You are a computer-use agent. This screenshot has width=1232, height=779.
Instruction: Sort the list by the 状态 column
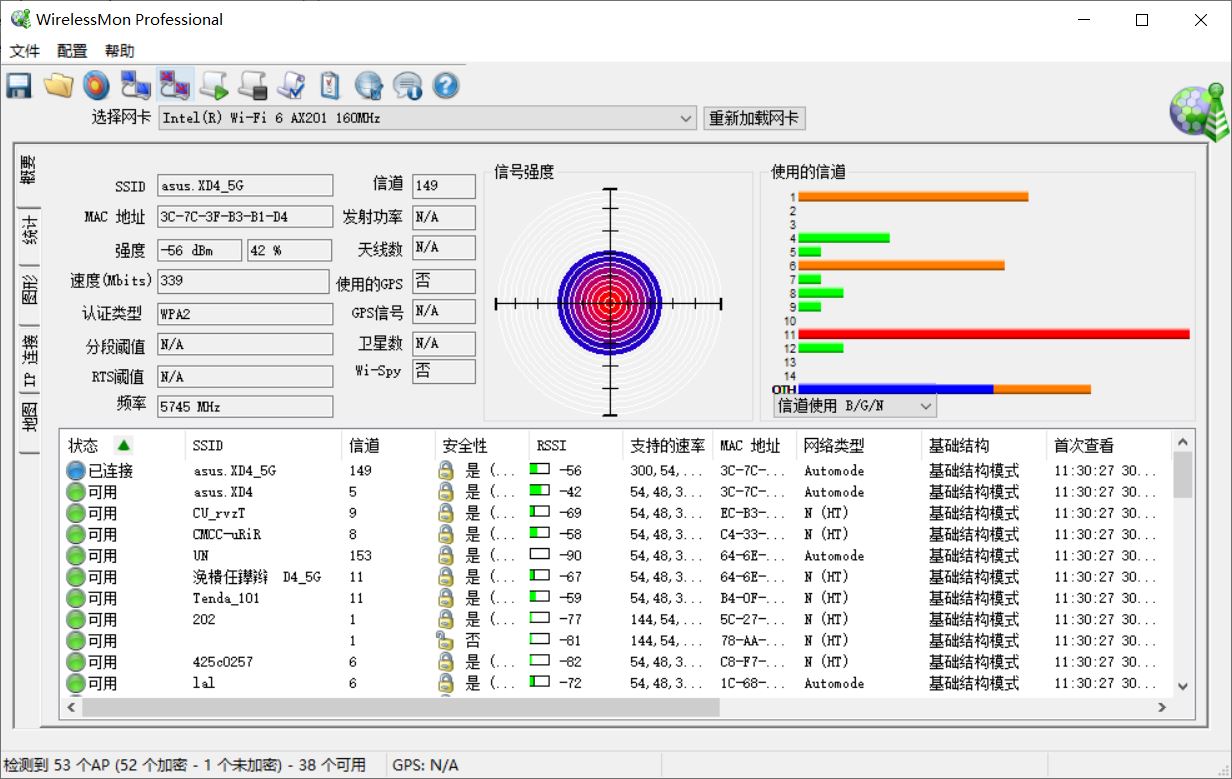point(84,446)
